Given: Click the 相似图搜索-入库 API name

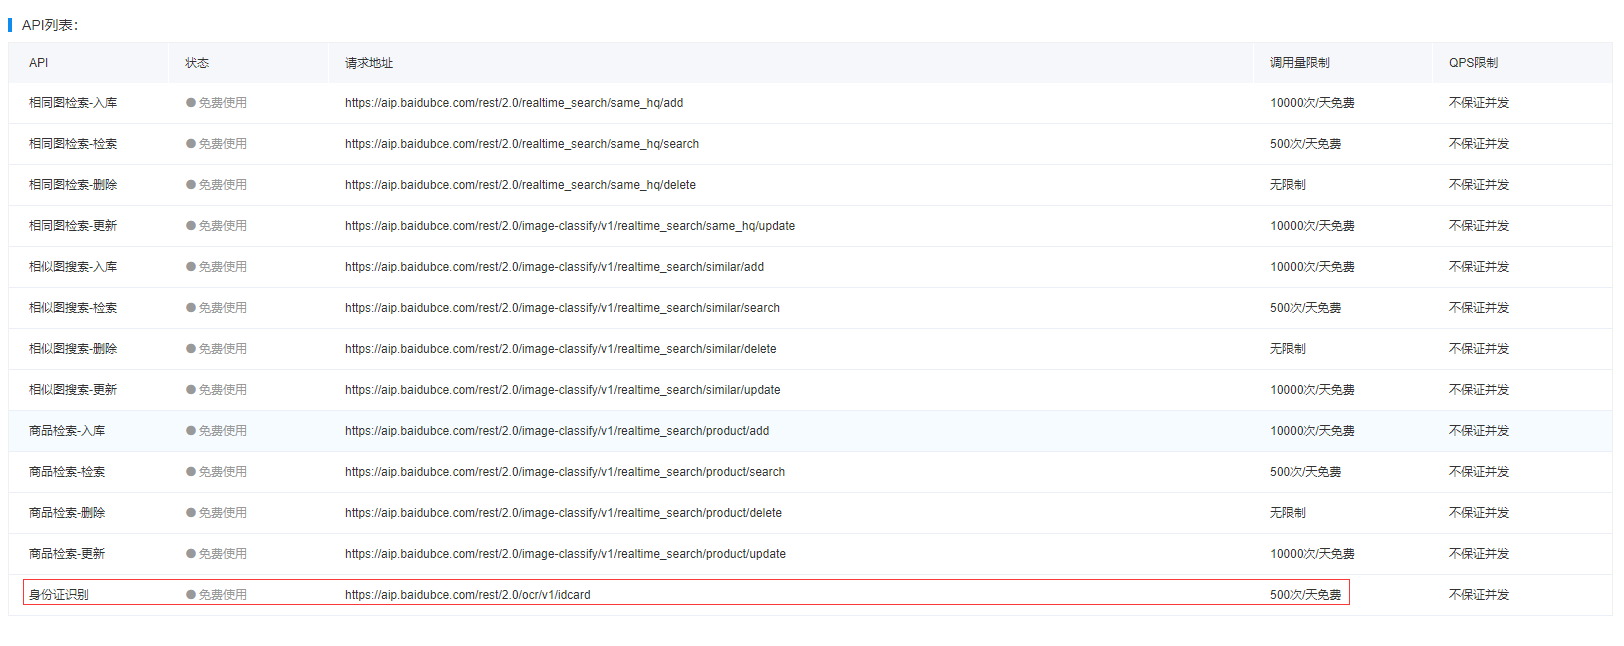Looking at the screenshot, I should click(x=73, y=267).
